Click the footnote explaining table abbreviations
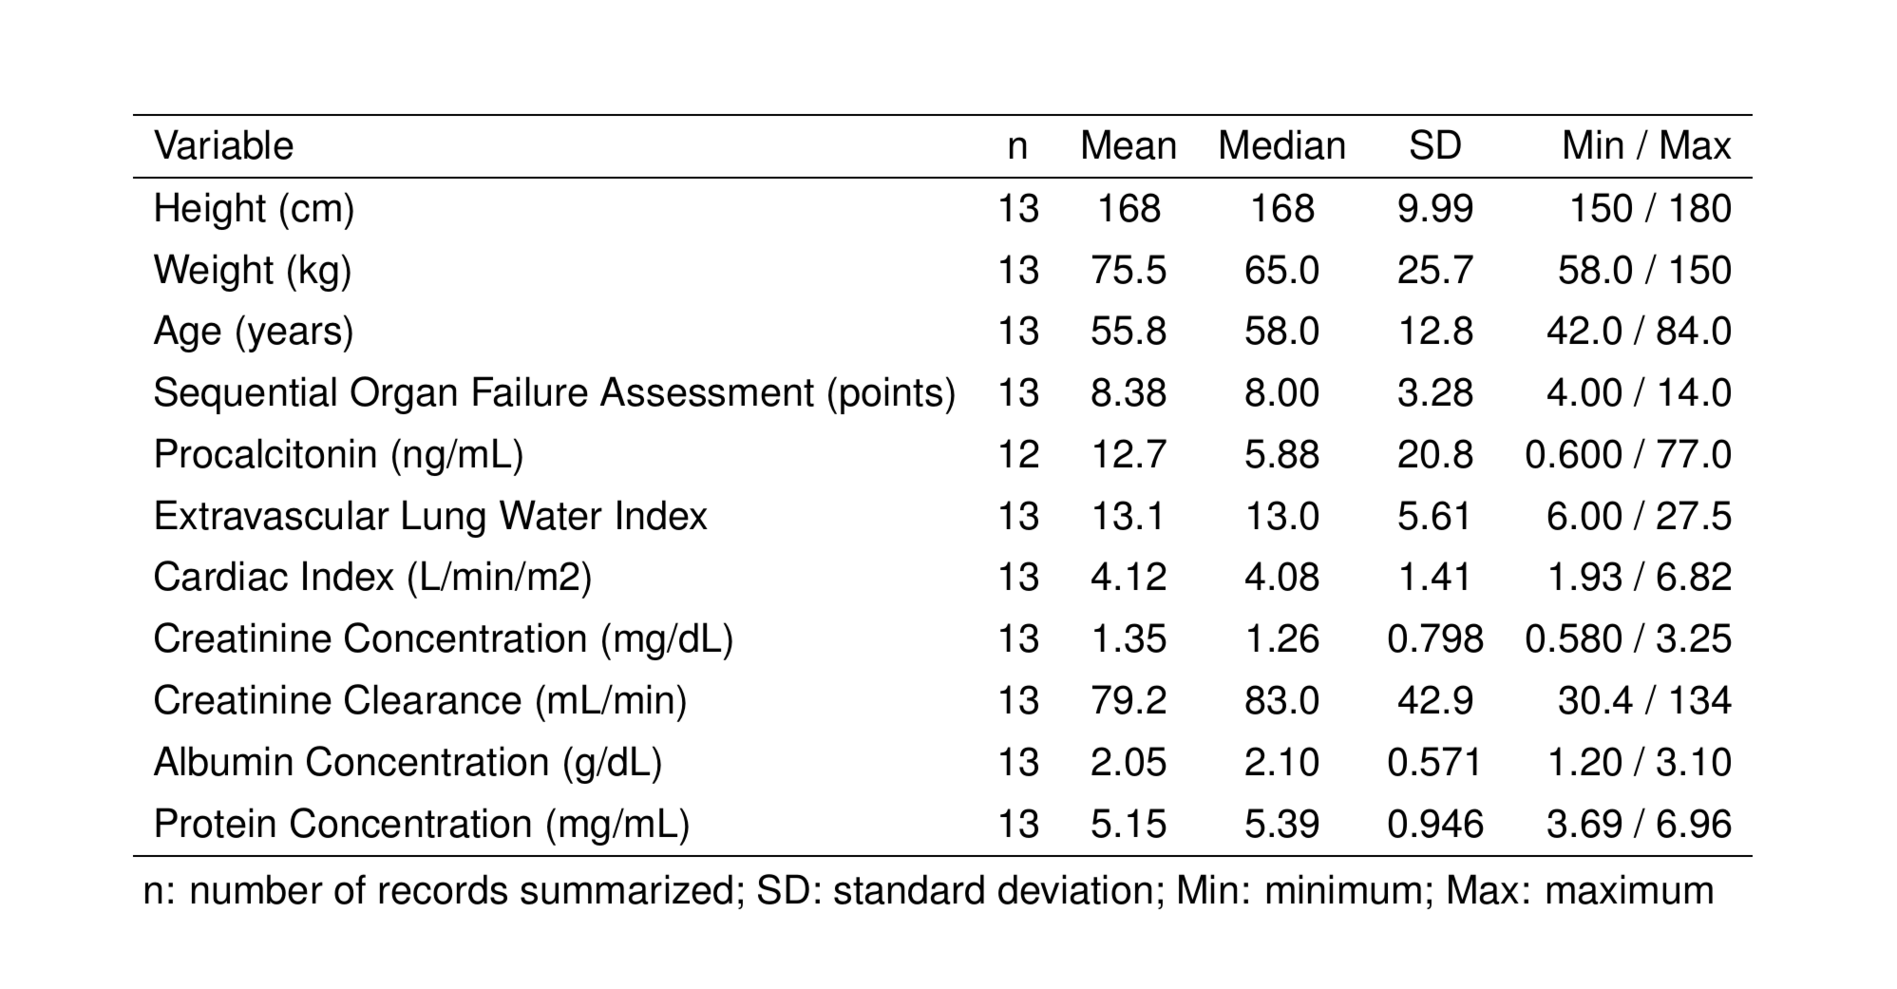The width and height of the screenshot is (1897, 989). pyautogui.click(x=928, y=891)
